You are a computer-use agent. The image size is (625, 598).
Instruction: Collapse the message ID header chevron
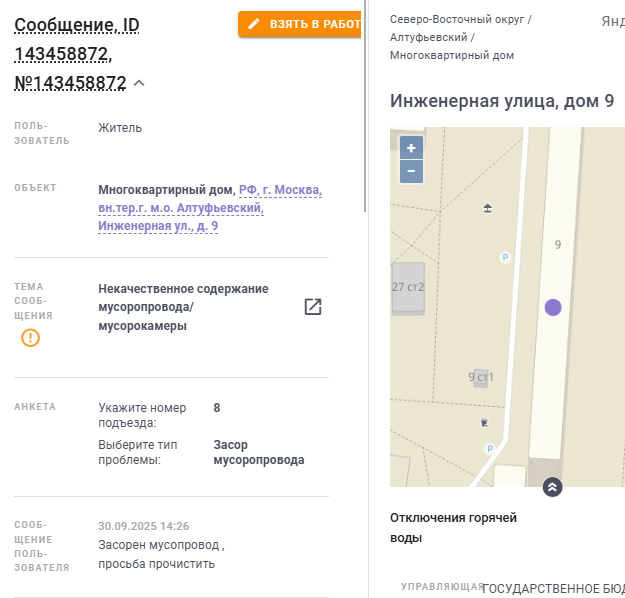click(139, 83)
